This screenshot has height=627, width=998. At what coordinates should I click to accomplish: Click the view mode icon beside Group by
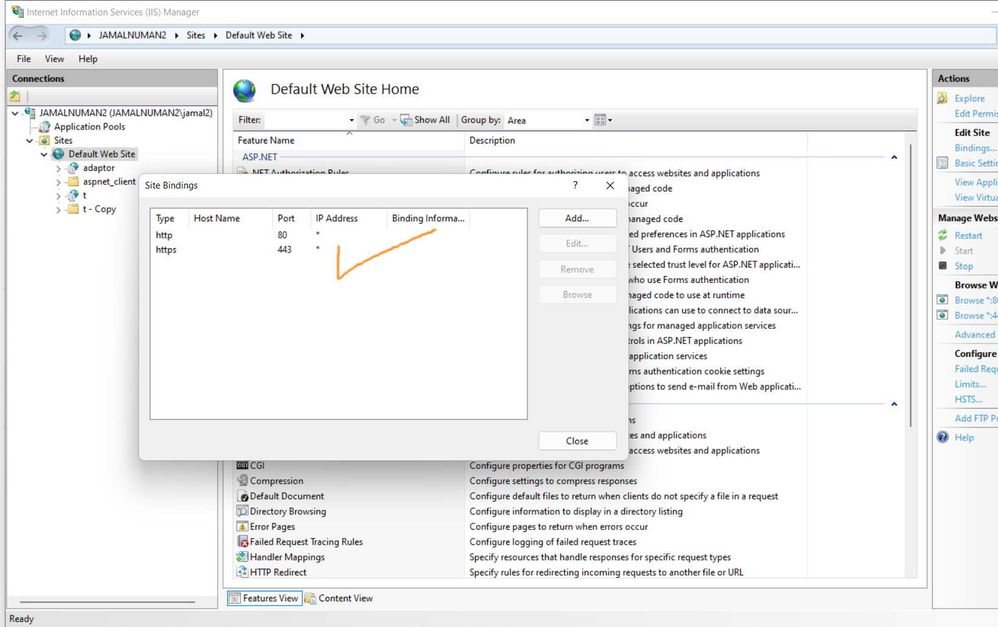tap(602, 120)
